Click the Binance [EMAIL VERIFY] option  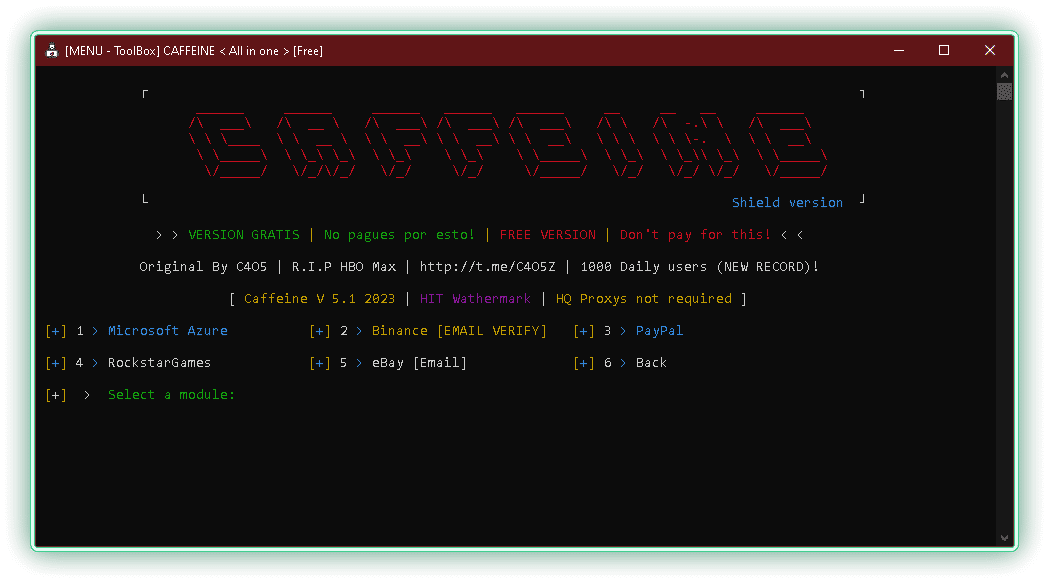pyautogui.click(x=459, y=330)
